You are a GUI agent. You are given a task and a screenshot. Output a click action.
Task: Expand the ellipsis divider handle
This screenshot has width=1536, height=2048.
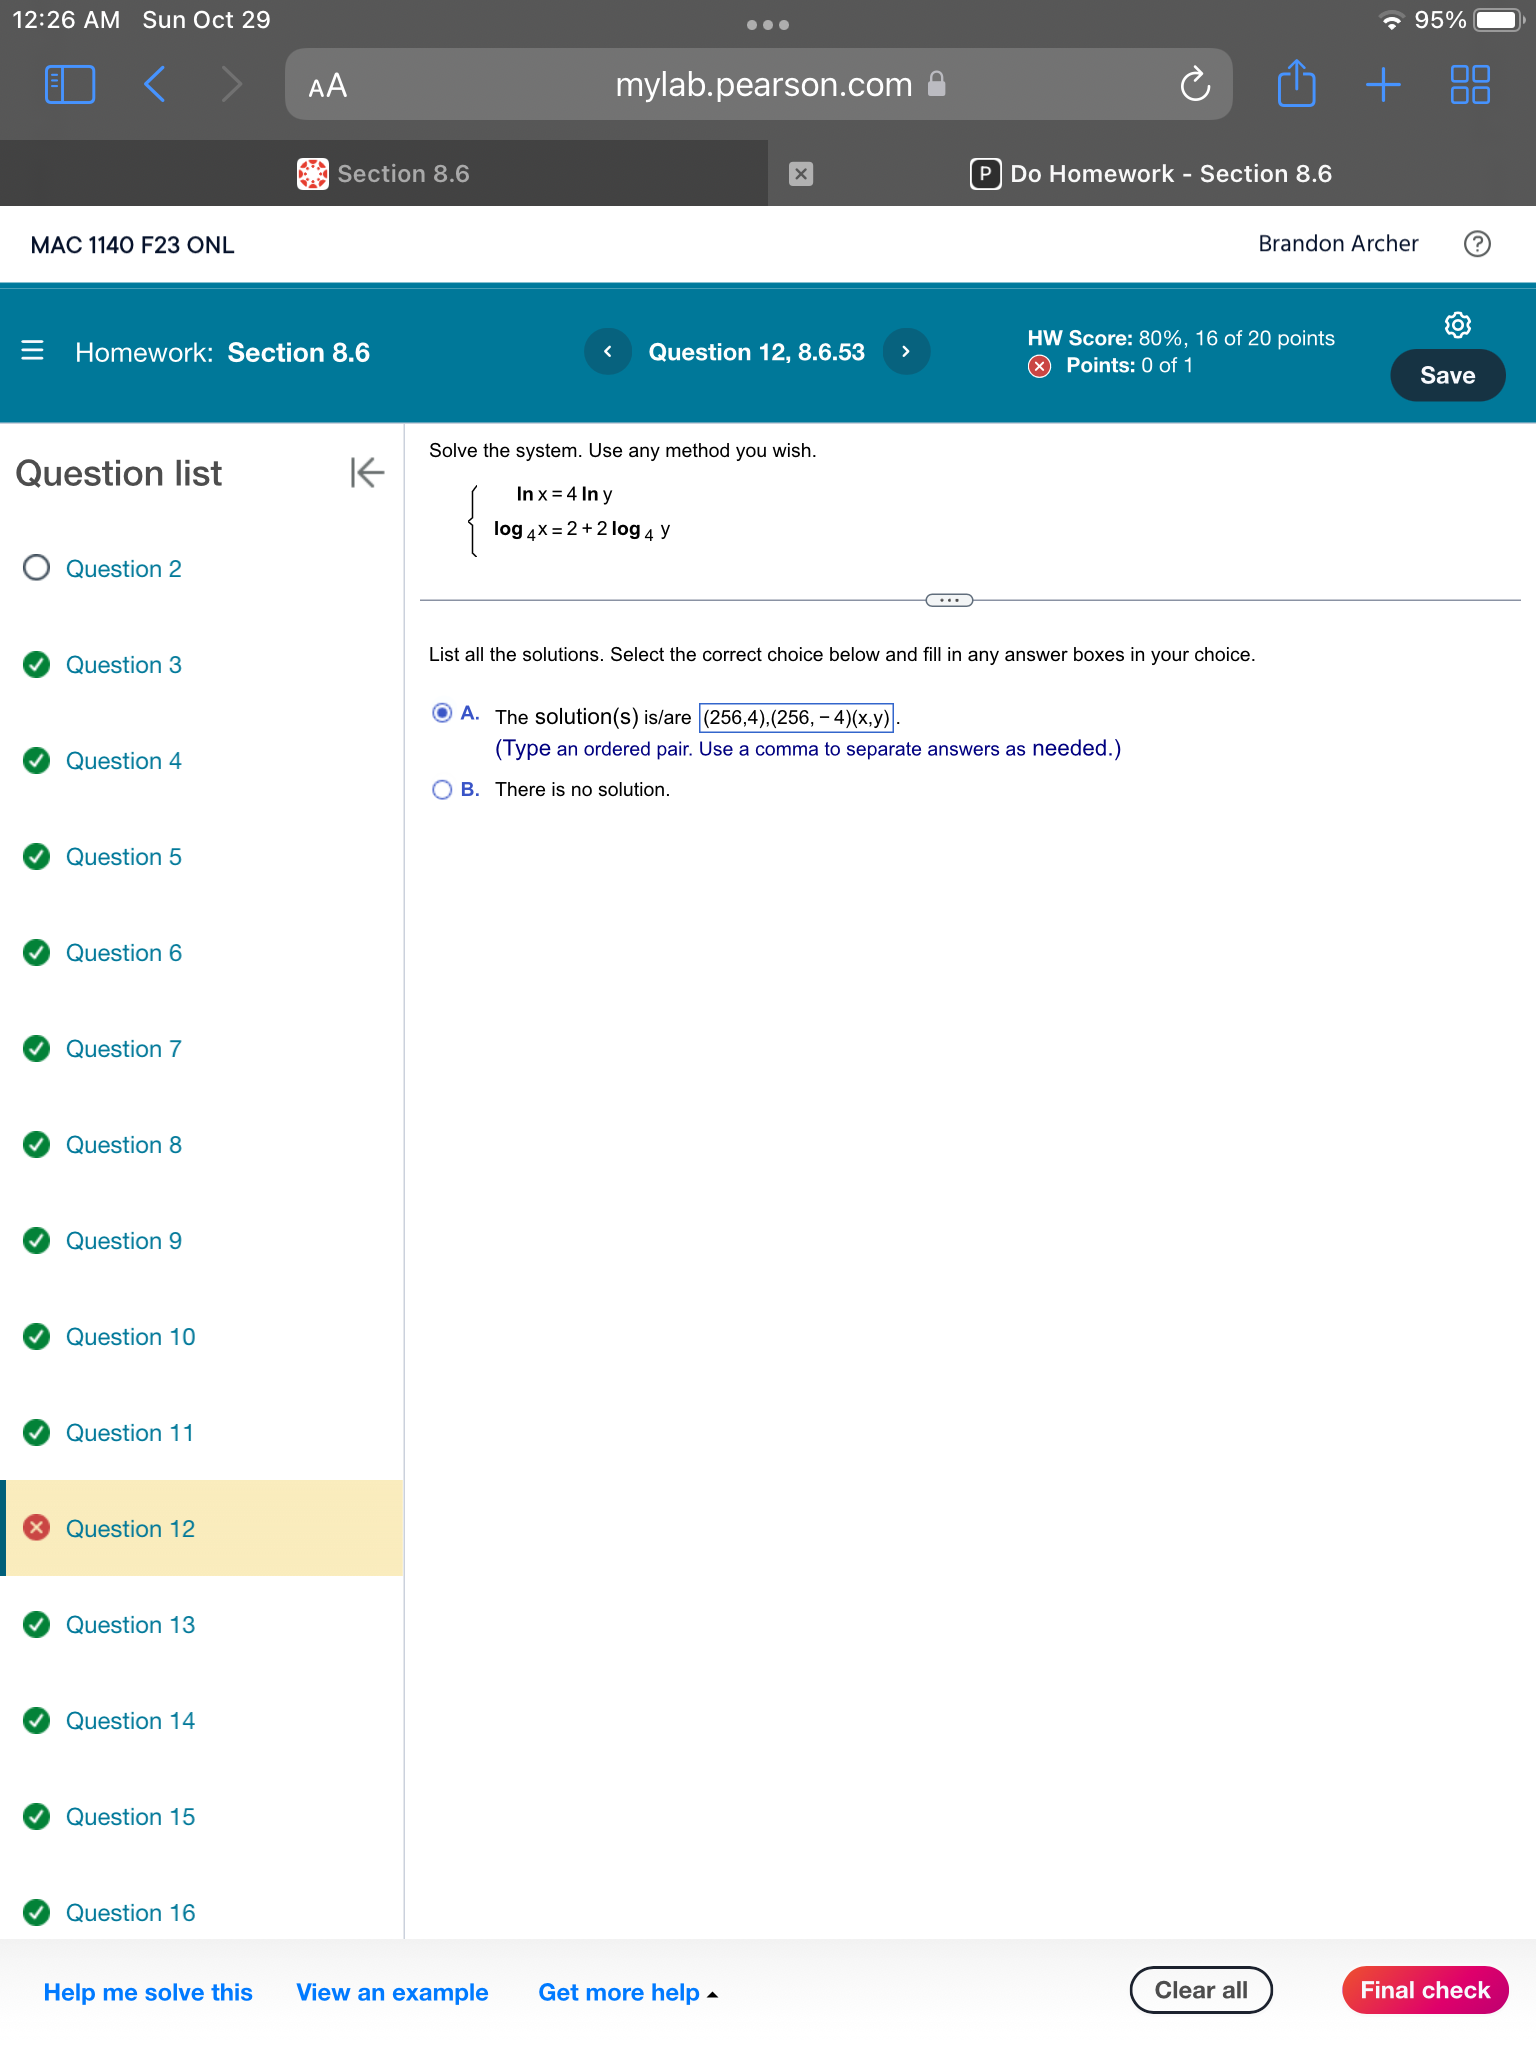(x=949, y=600)
